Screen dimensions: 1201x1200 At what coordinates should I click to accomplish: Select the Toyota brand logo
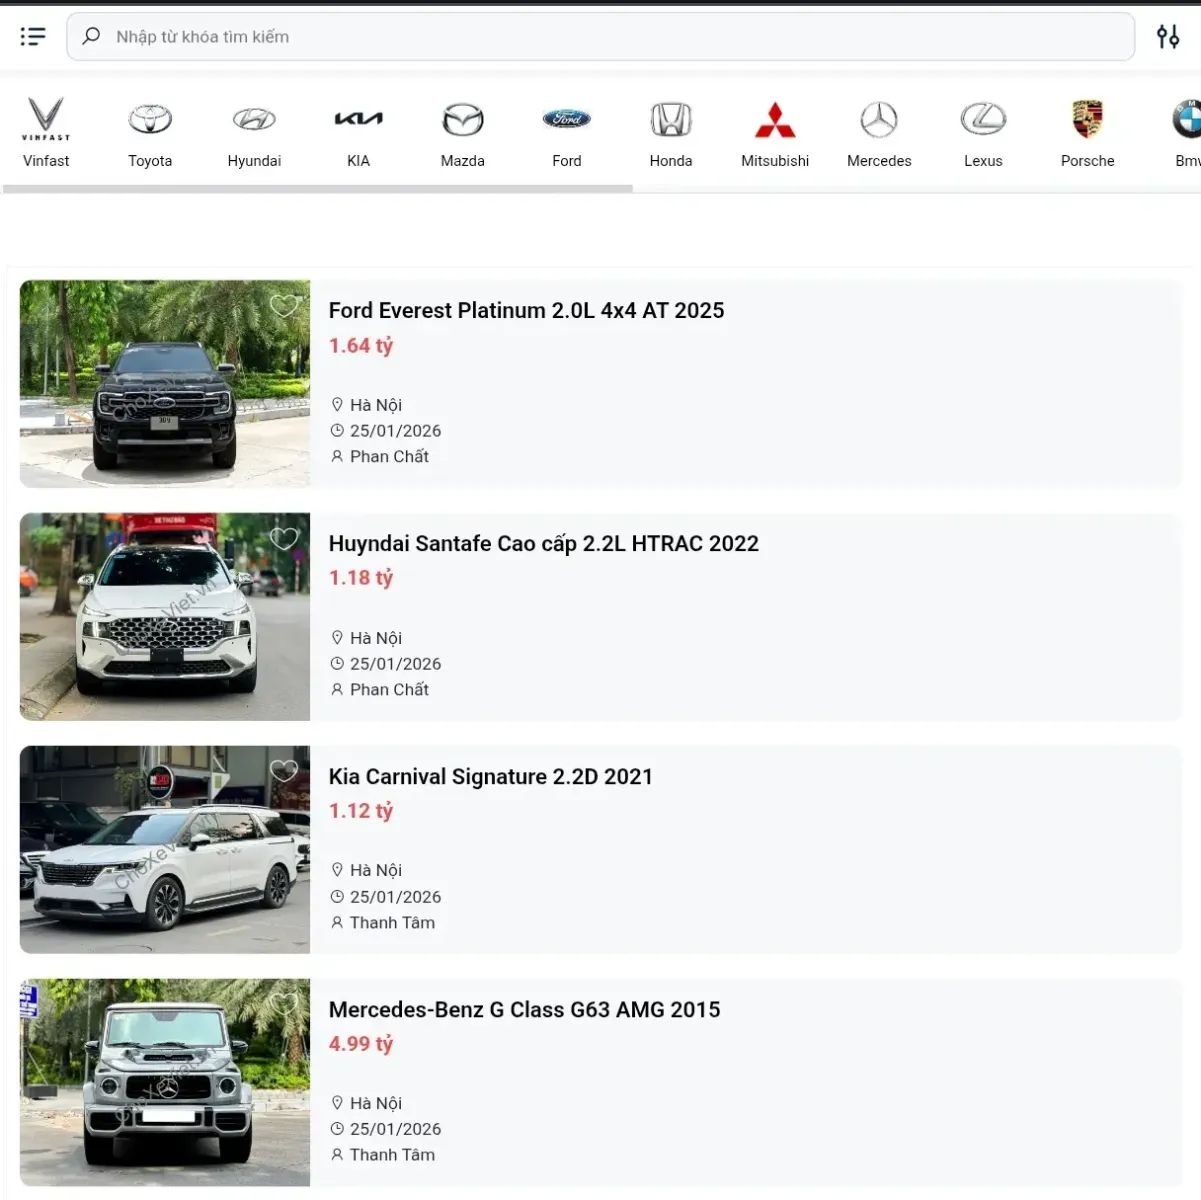(150, 120)
